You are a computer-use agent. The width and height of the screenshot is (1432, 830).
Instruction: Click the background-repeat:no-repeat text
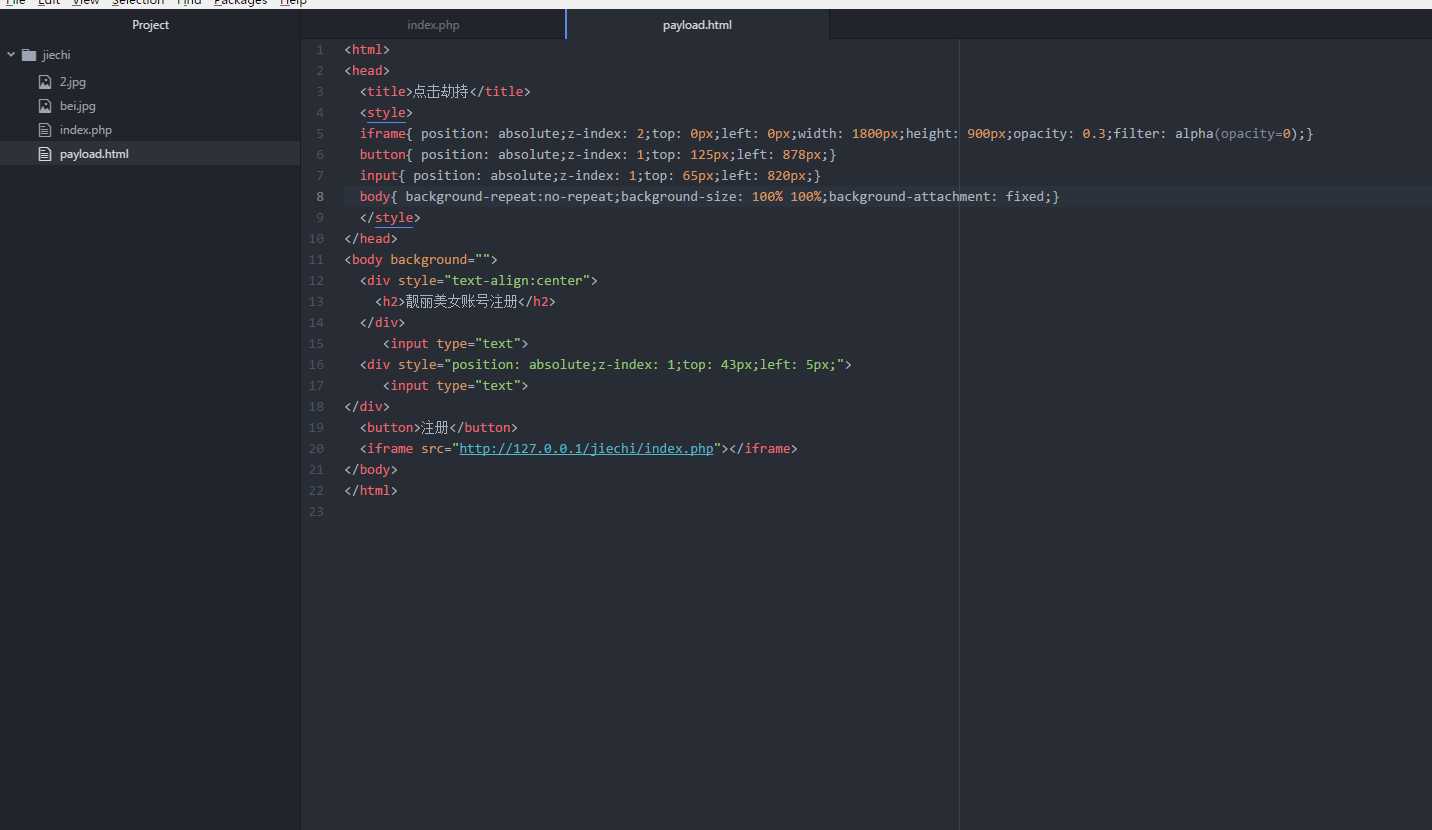point(509,197)
